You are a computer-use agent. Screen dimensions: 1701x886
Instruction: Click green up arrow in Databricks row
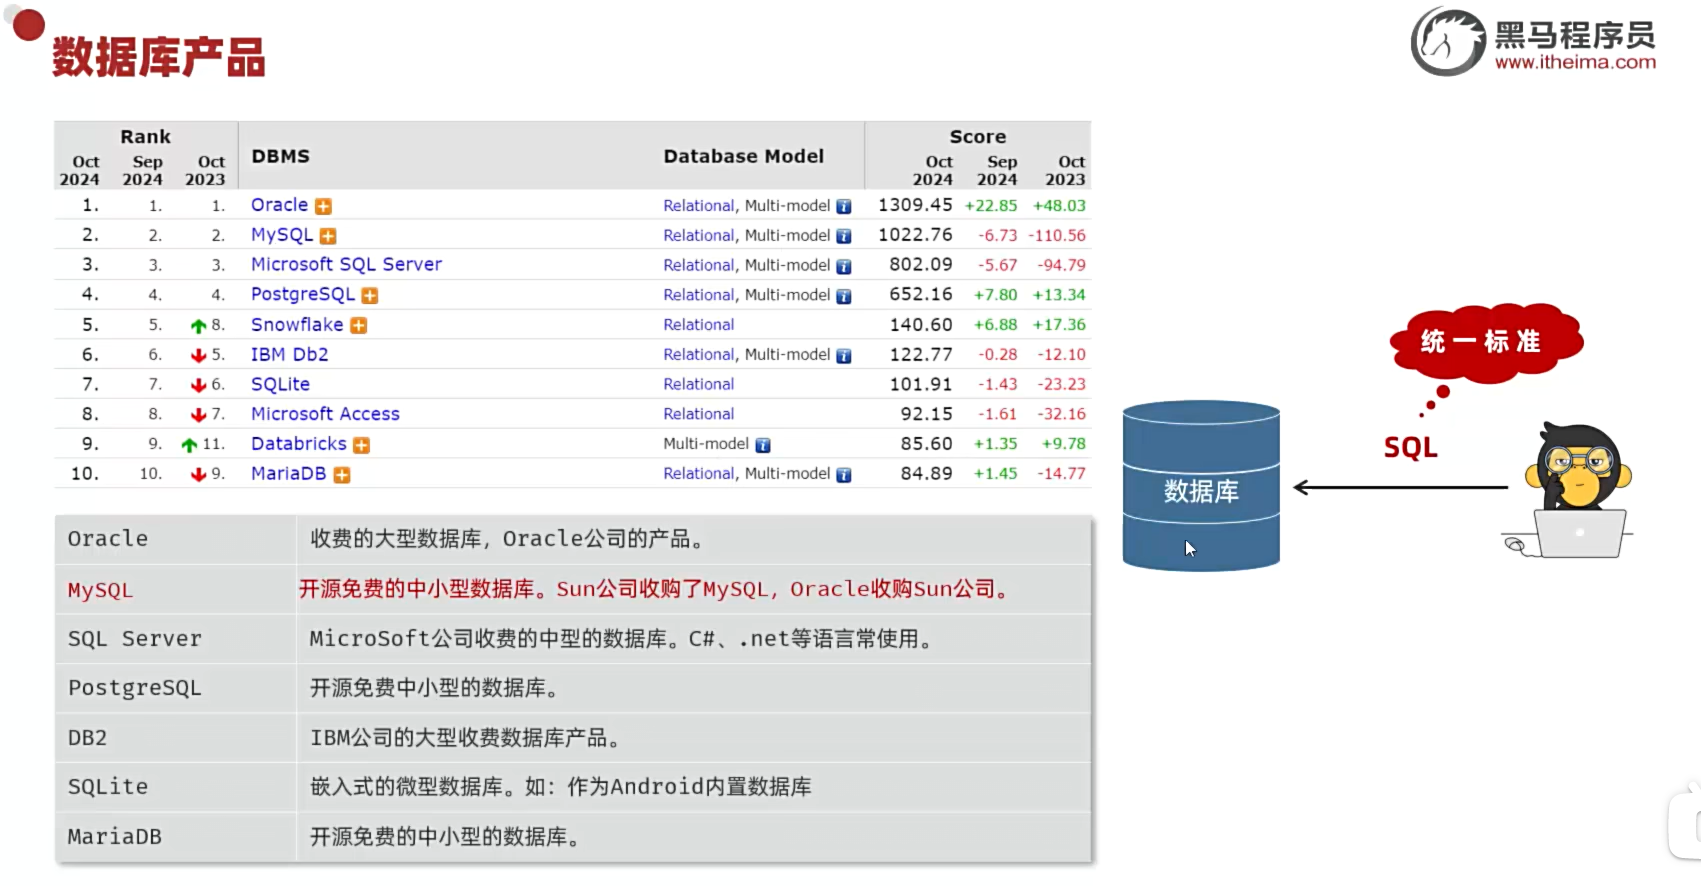(189, 445)
